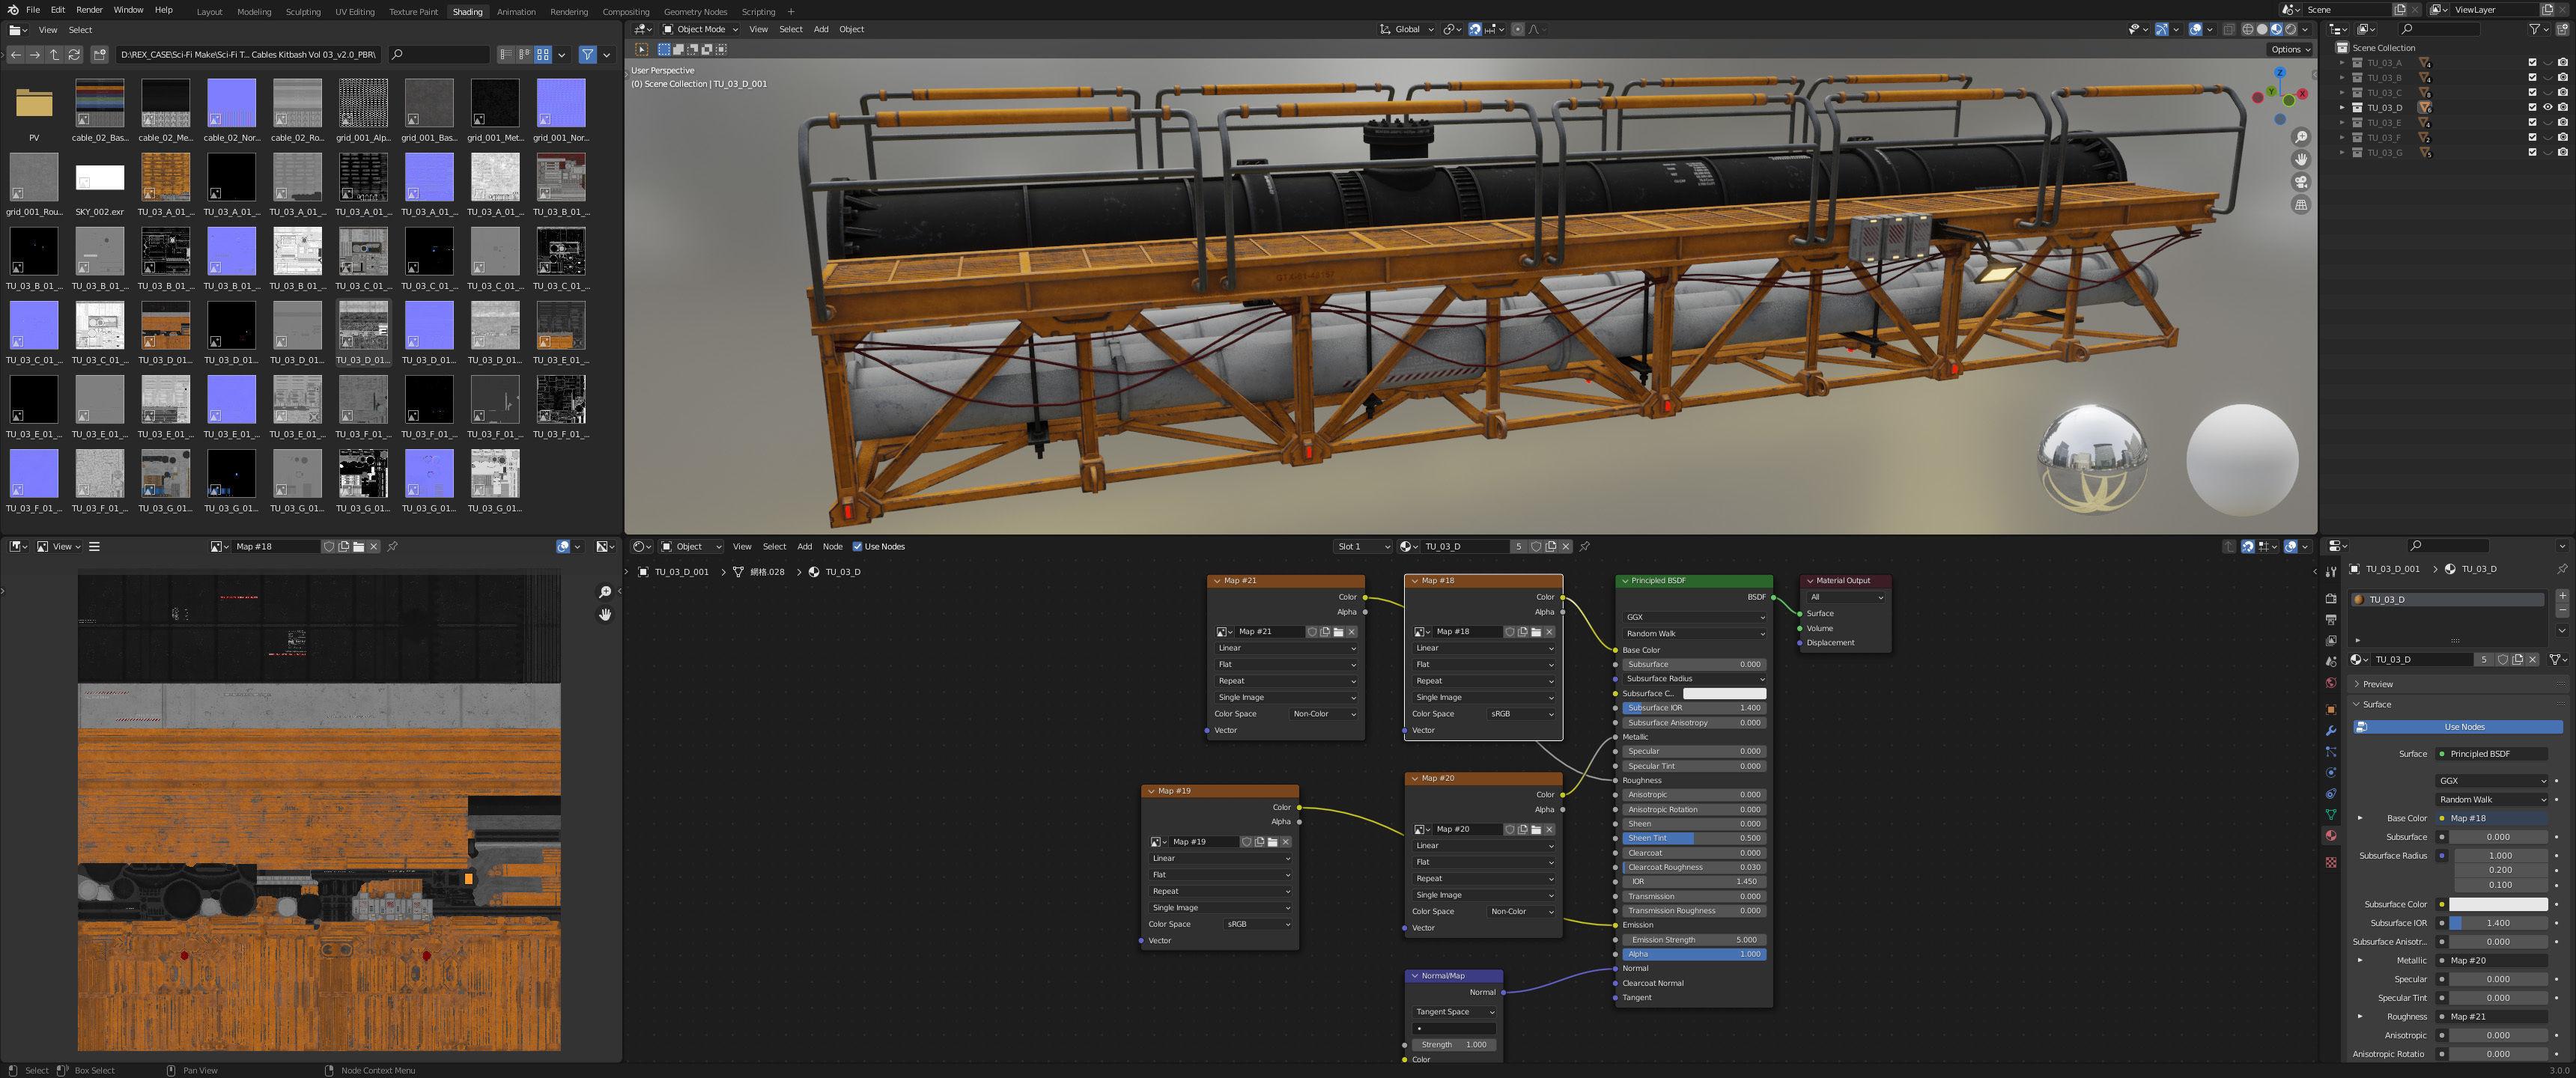Refresh the file browser listing
This screenshot has width=2576, height=1078.
click(74, 55)
